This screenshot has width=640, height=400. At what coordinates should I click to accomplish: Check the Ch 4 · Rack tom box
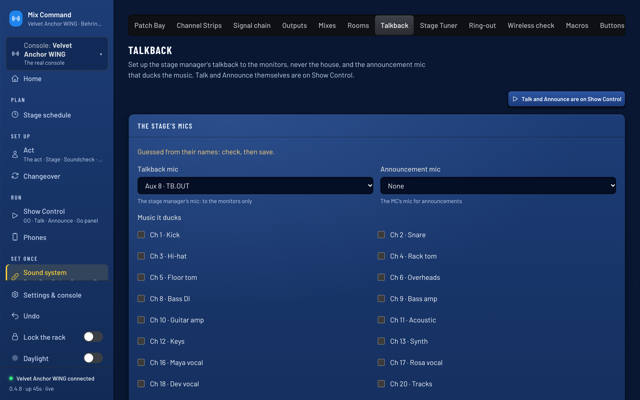pos(381,256)
